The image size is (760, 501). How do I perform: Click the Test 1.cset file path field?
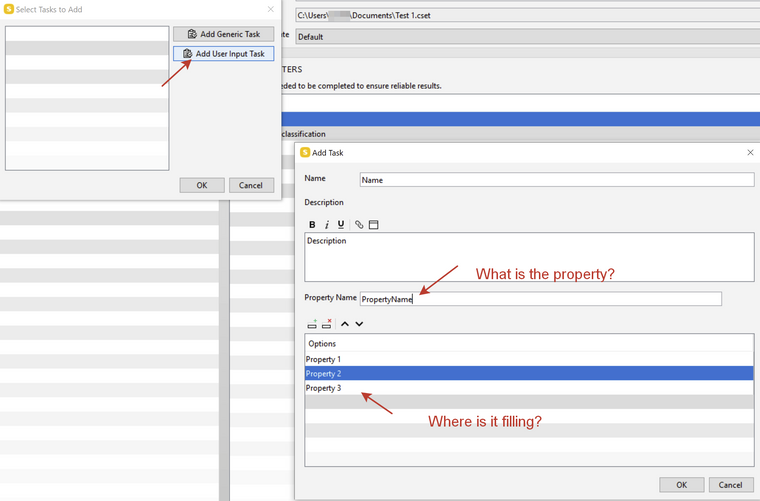click(x=527, y=15)
